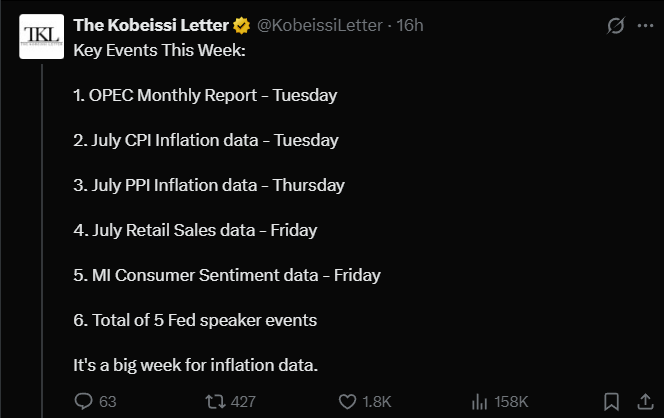Bookmark this post
The width and height of the screenshot is (664, 418).
click(x=611, y=401)
